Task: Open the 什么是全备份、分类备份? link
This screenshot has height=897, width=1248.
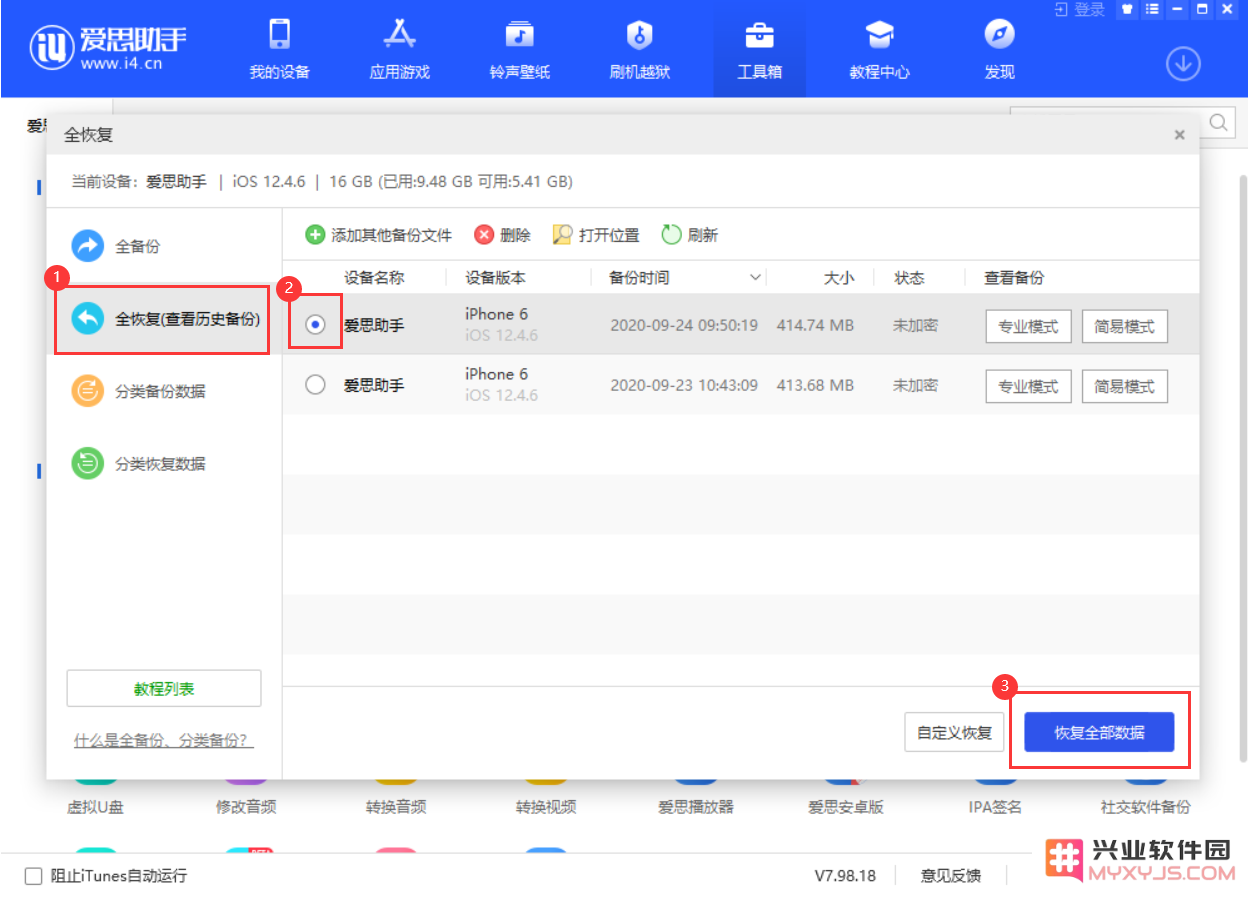Action: click(164, 741)
